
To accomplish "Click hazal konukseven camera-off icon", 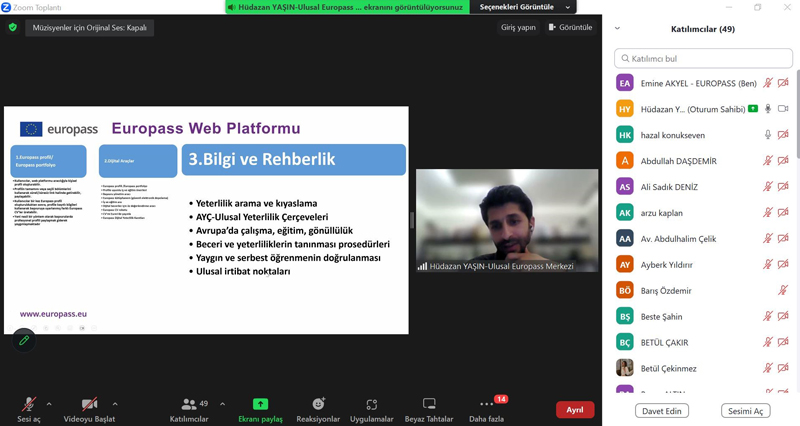I will pyautogui.click(x=783, y=135).
